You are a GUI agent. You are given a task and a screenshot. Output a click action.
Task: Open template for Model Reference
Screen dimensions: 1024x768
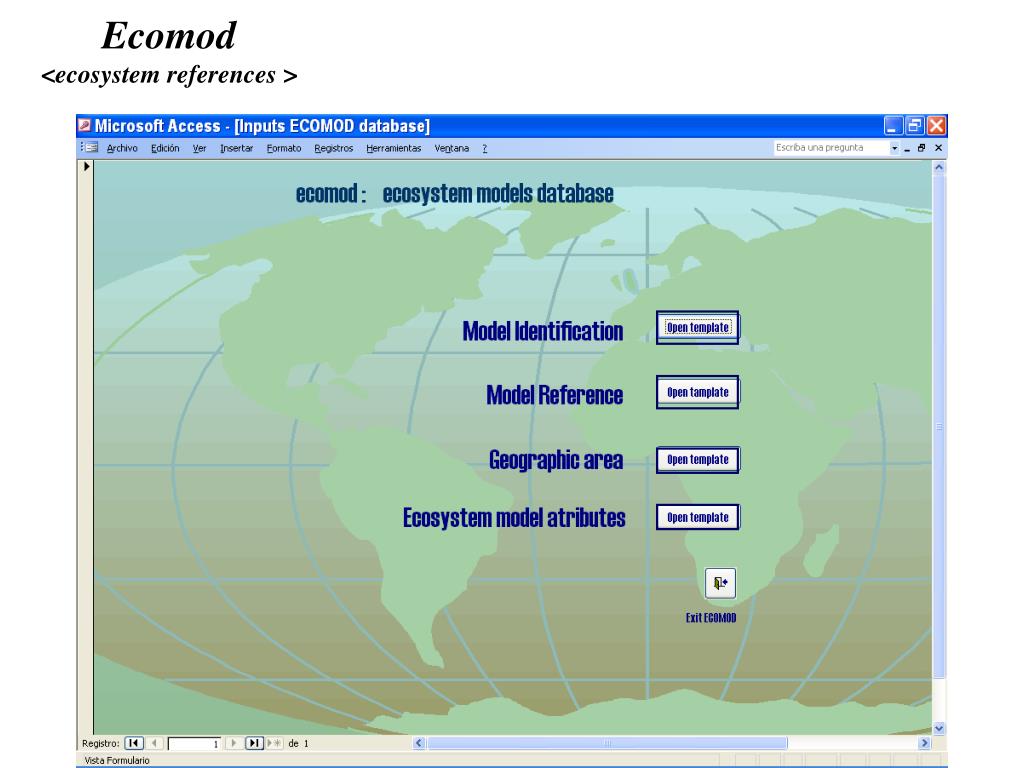pos(697,392)
